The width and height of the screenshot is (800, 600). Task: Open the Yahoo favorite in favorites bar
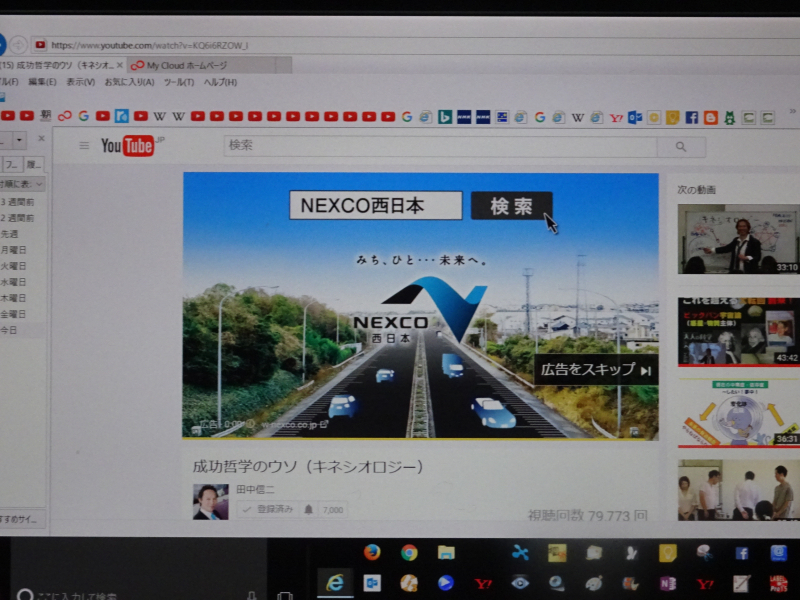coord(616,118)
